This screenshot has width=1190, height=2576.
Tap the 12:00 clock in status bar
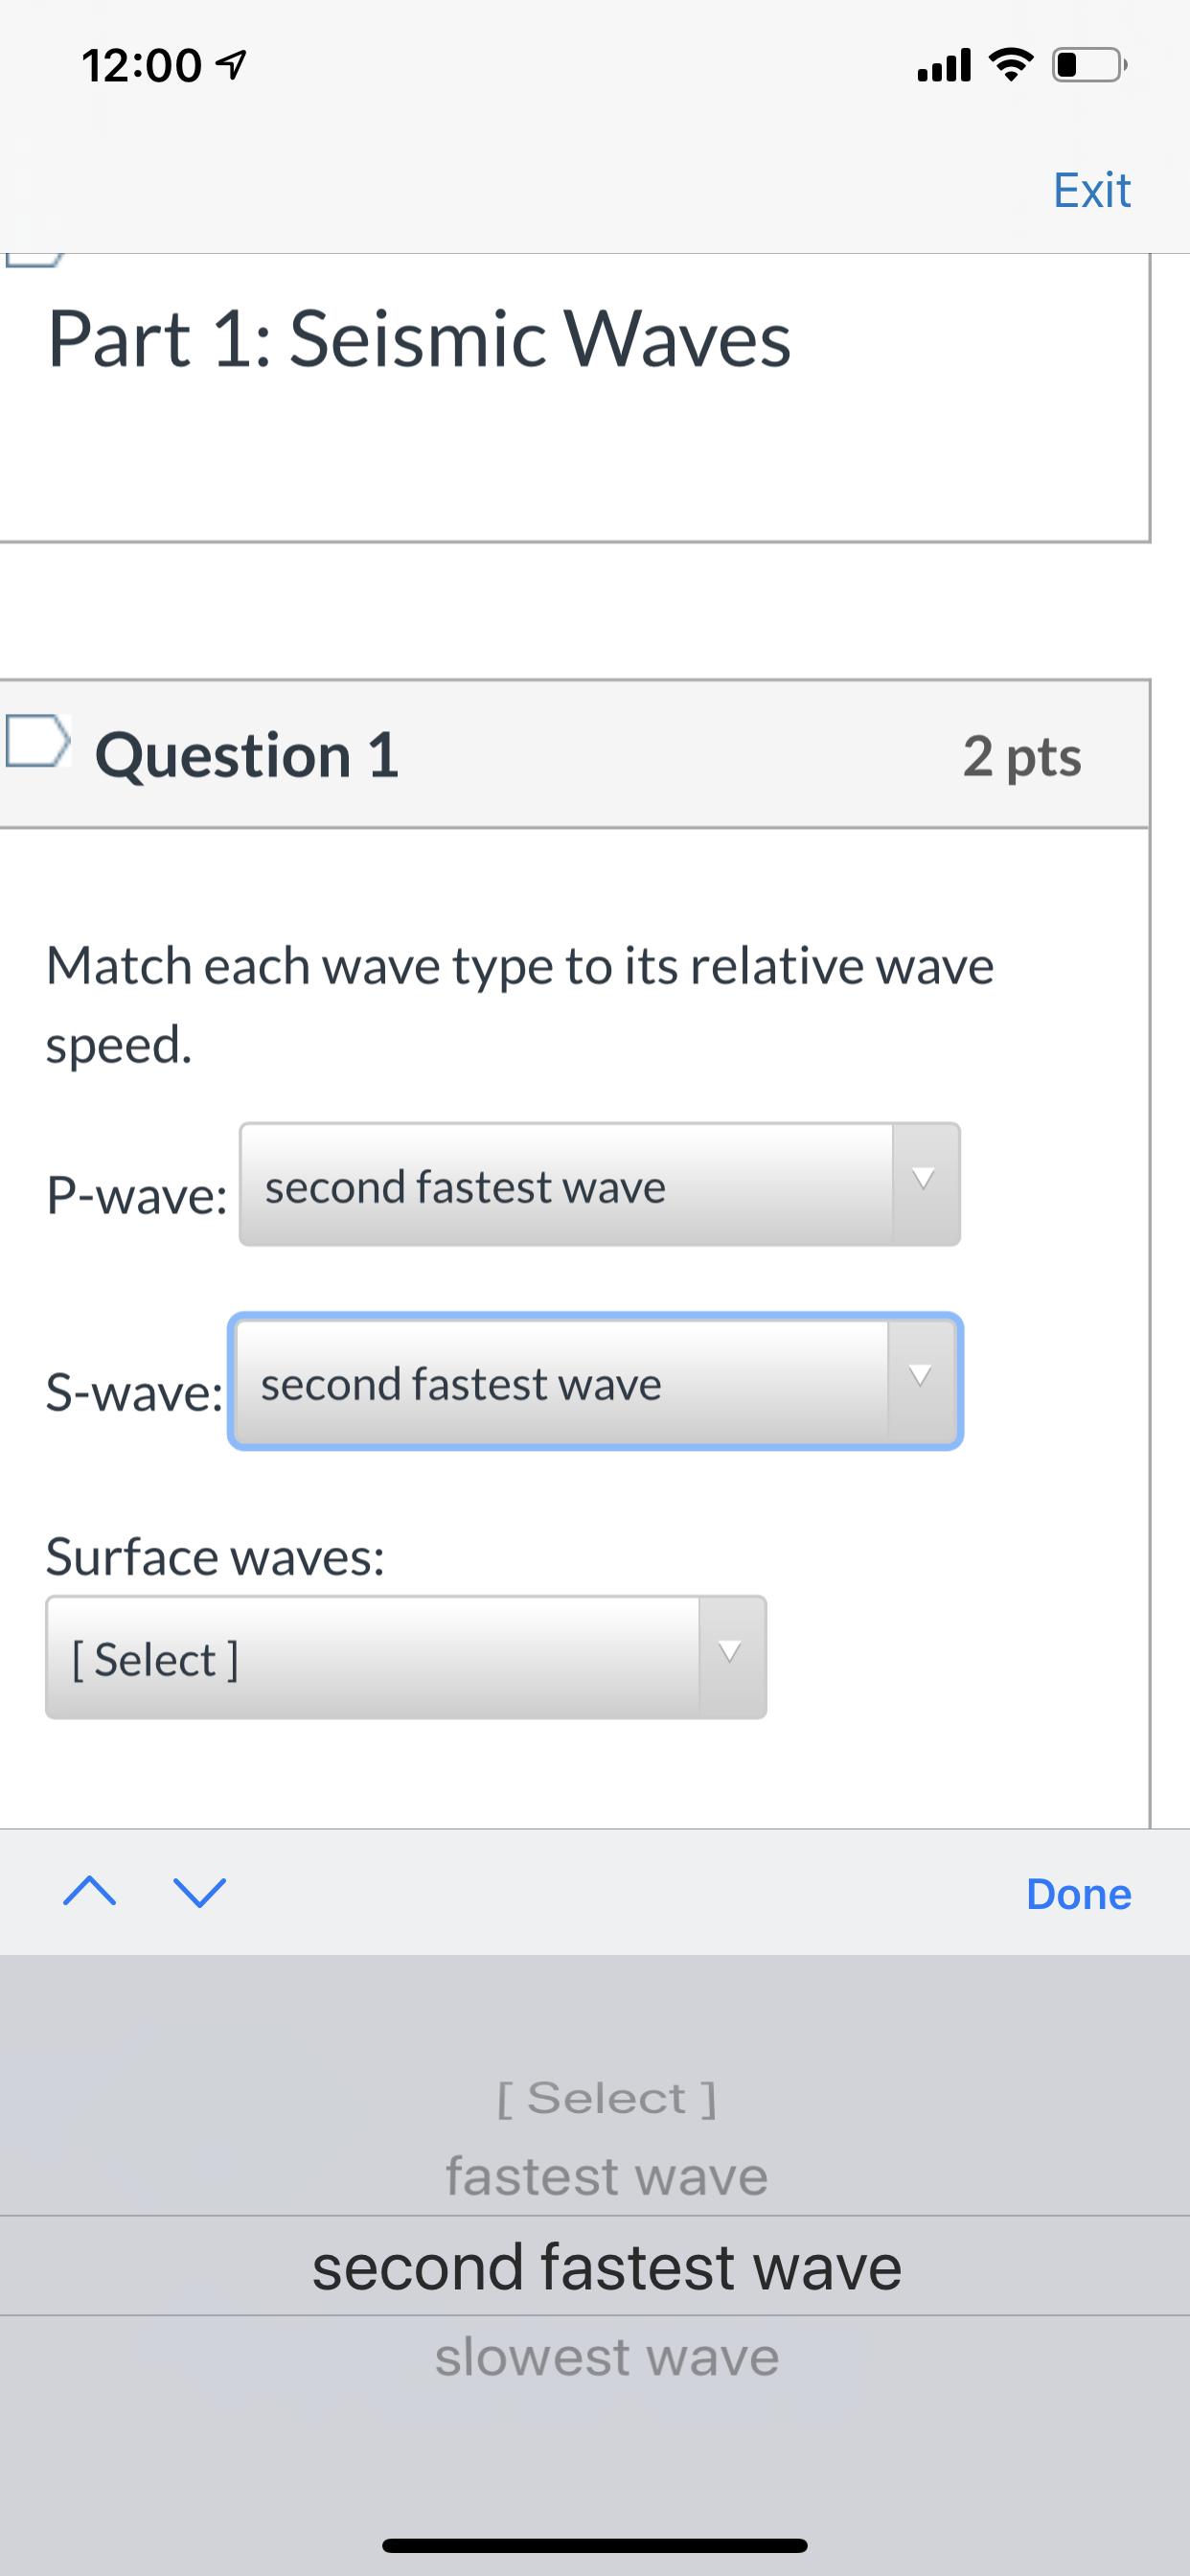click(x=142, y=66)
